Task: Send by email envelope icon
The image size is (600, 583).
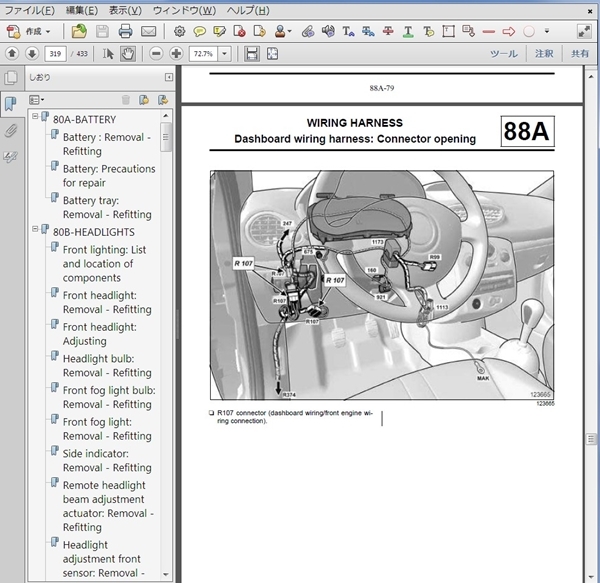Action: point(148,31)
